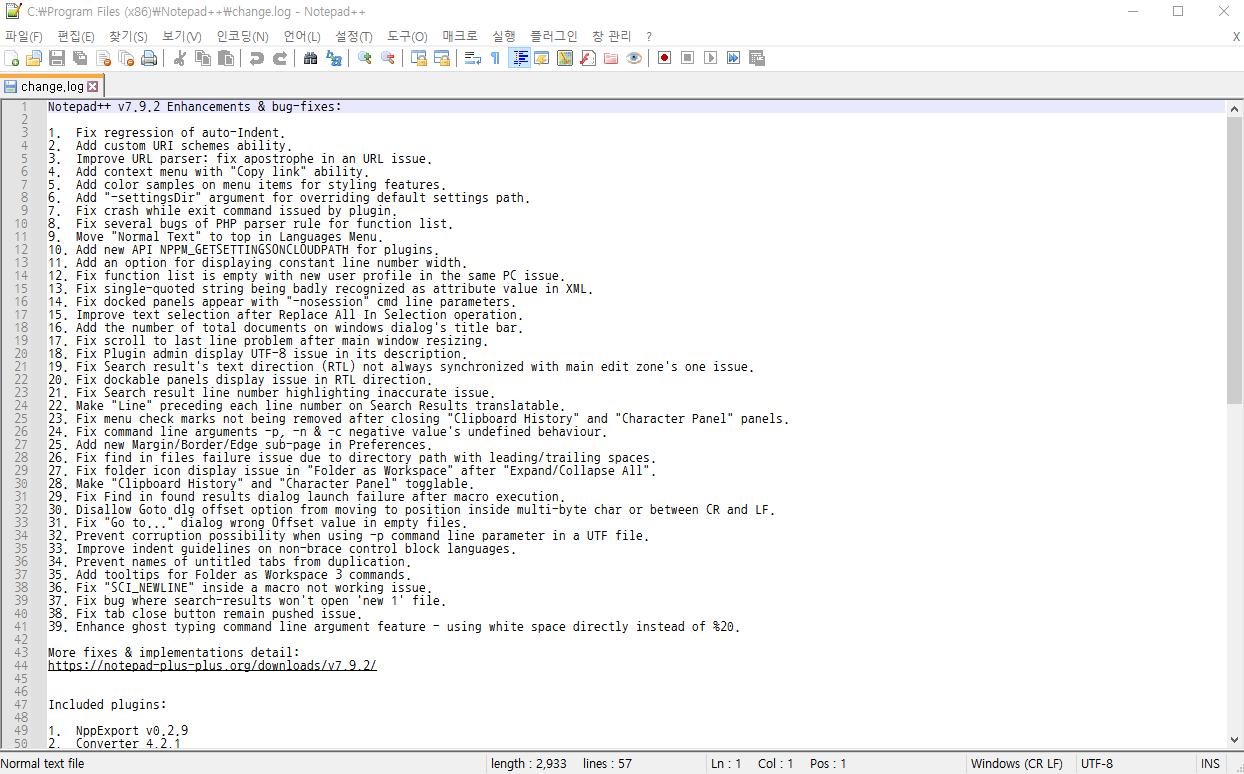Open the 실행 menu
Screen dimensions: 1244x774
(504, 37)
